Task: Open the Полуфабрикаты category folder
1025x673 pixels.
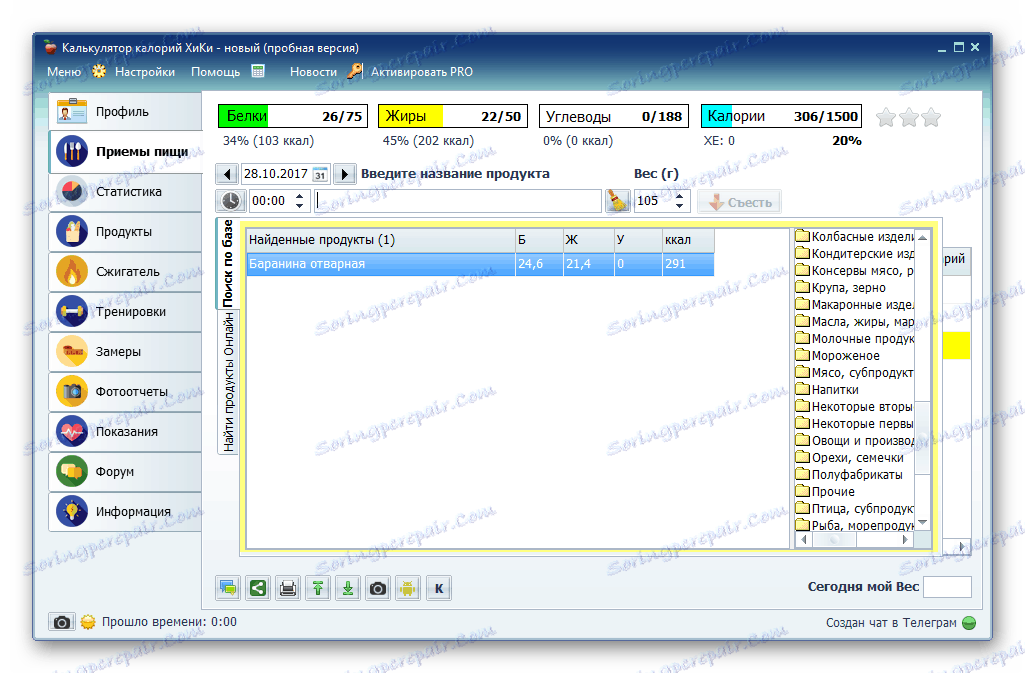Action: click(x=849, y=474)
